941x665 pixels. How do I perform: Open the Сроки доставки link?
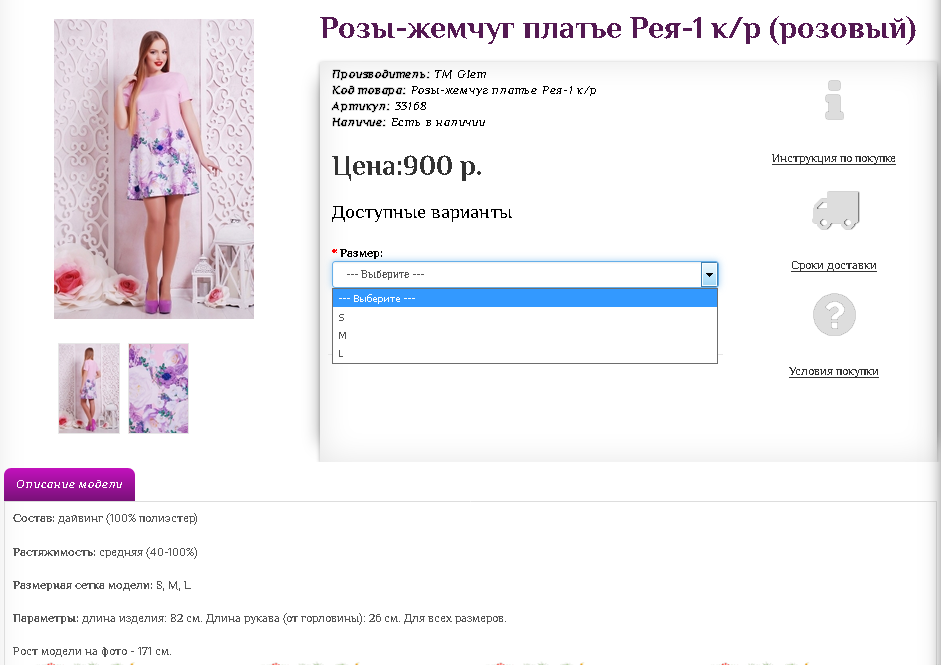point(834,265)
